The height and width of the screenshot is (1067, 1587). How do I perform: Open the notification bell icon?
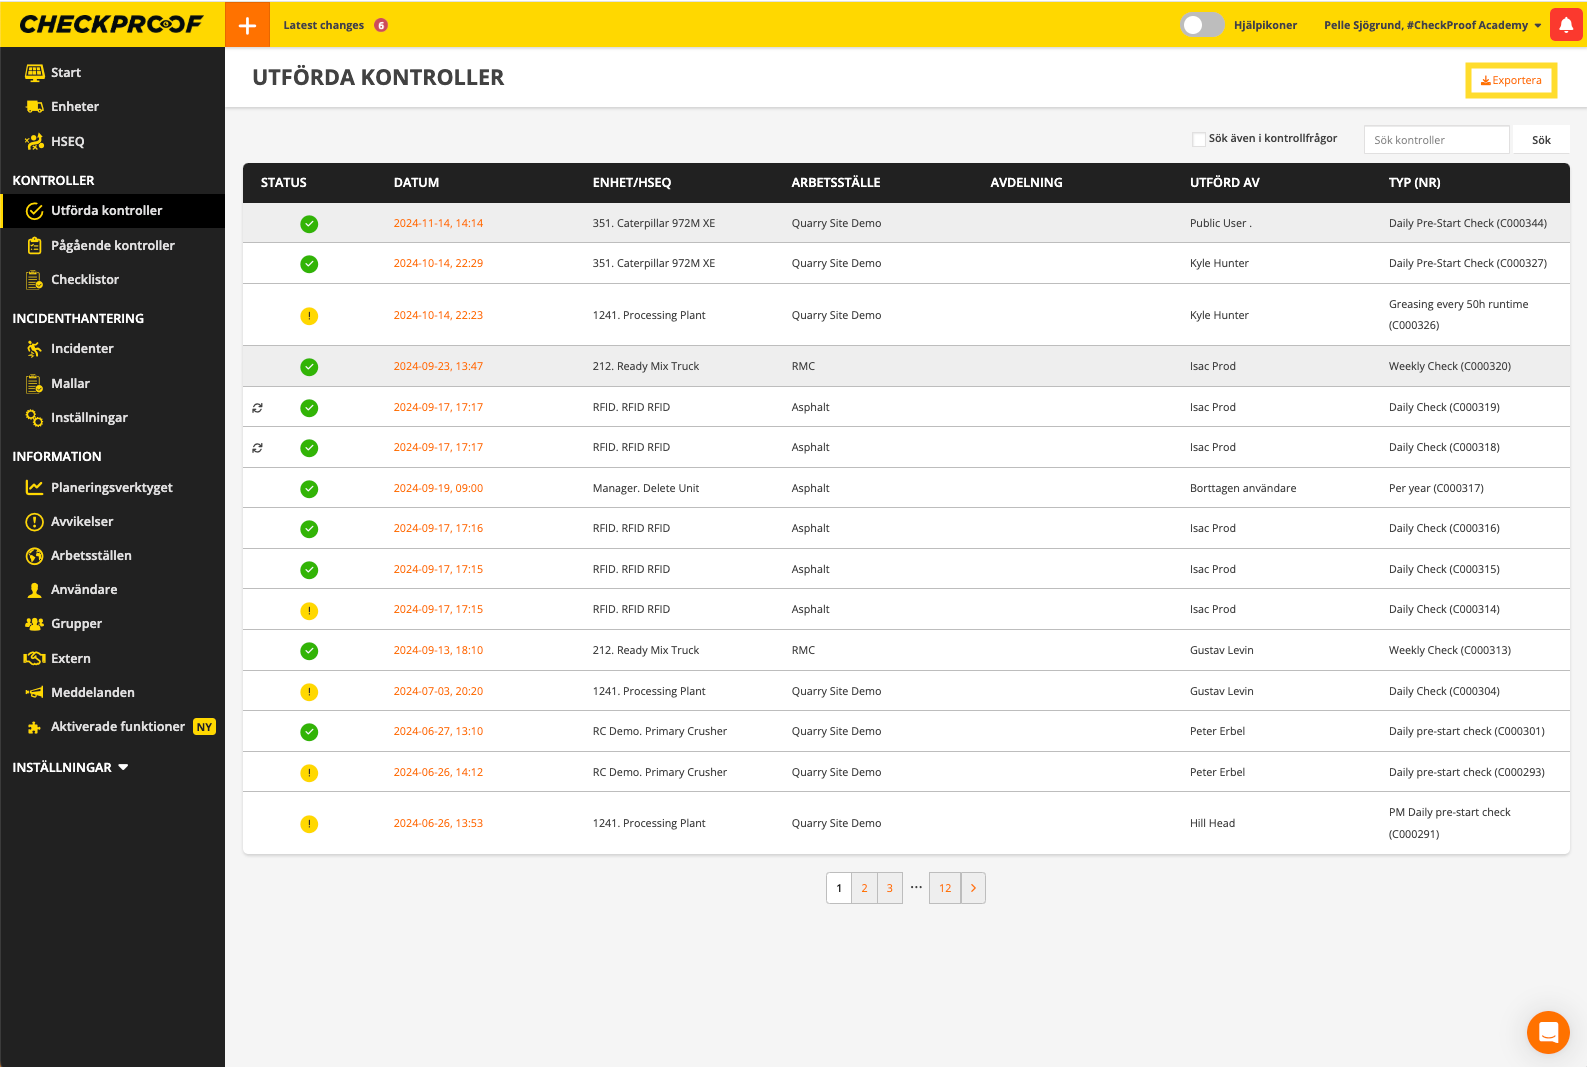point(1565,25)
